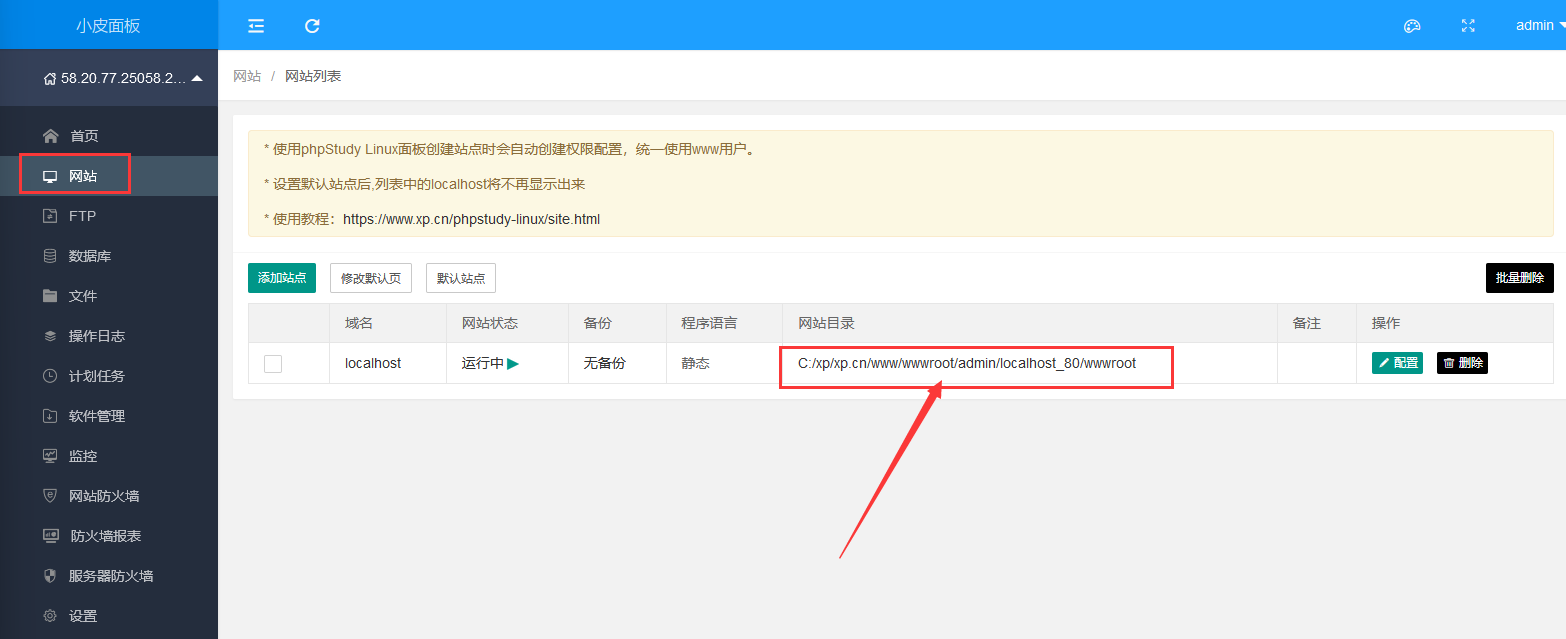The image size is (1566, 639).
Task: Click the localhost domain cell
Action: [373, 363]
